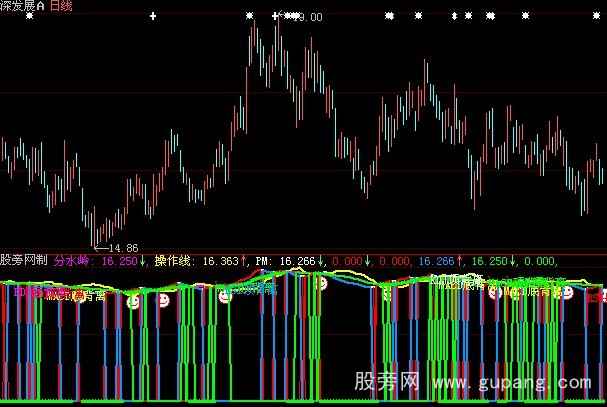
Task: Select the 日线 daily period label
Action: [61, 5]
